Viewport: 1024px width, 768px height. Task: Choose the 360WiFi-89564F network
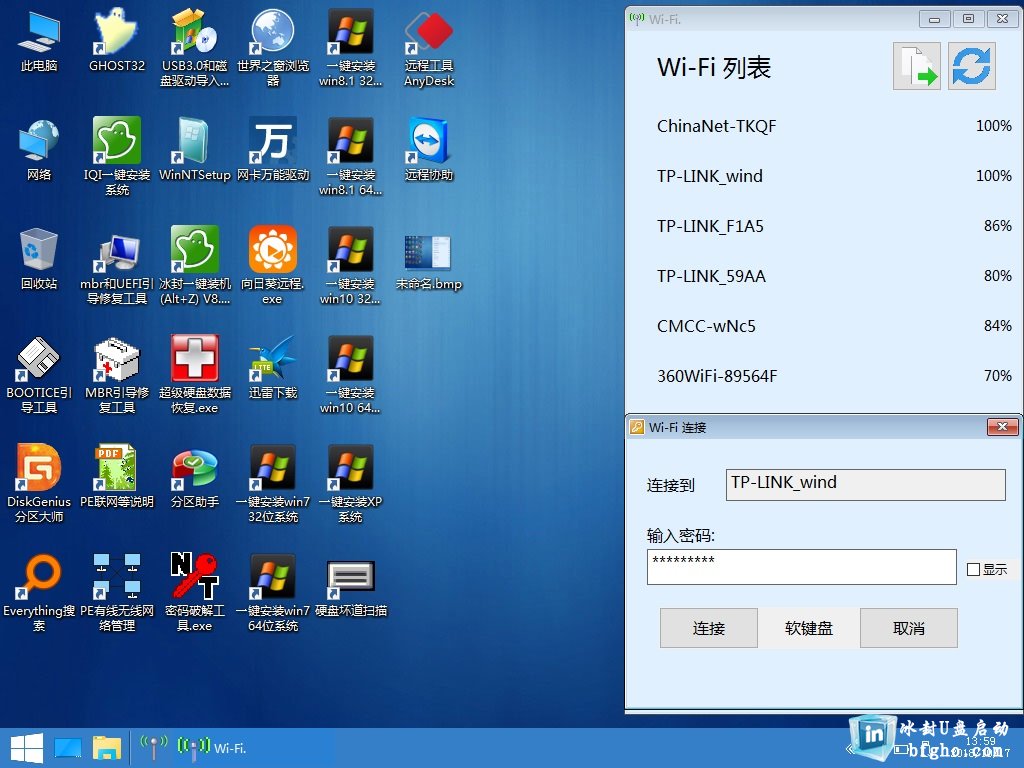click(834, 376)
